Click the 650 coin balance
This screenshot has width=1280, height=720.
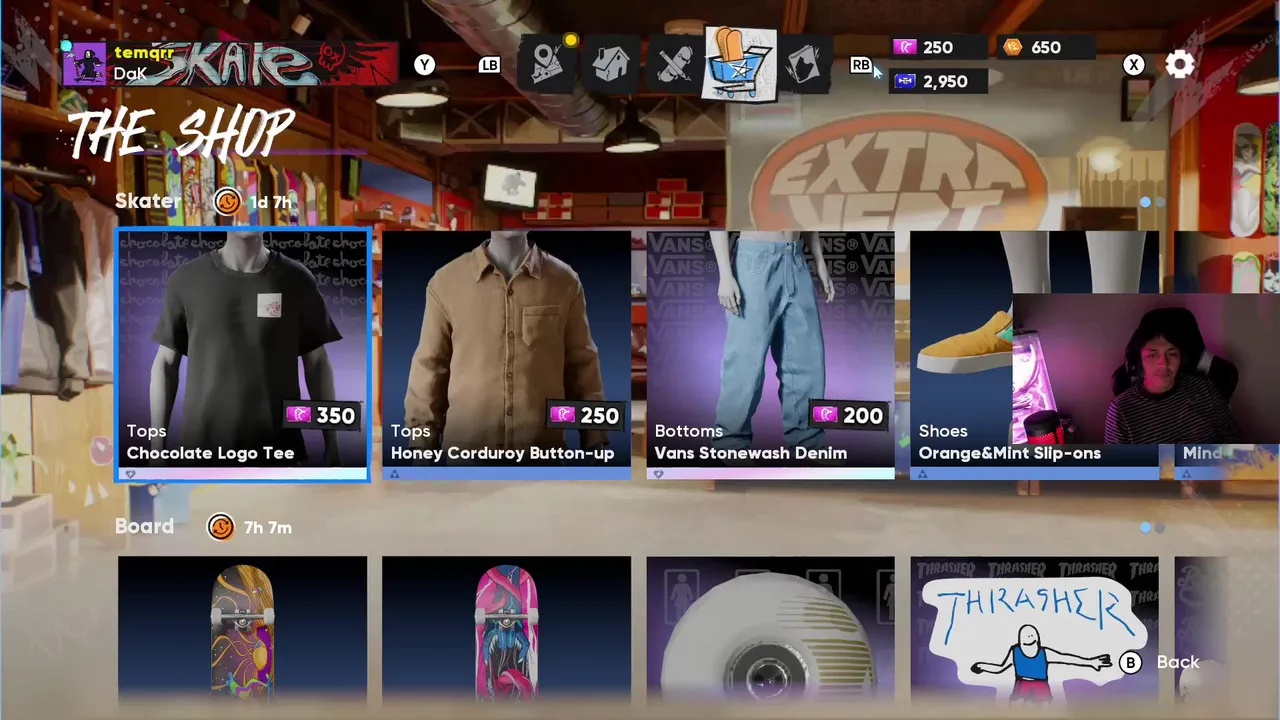[x=1046, y=47]
